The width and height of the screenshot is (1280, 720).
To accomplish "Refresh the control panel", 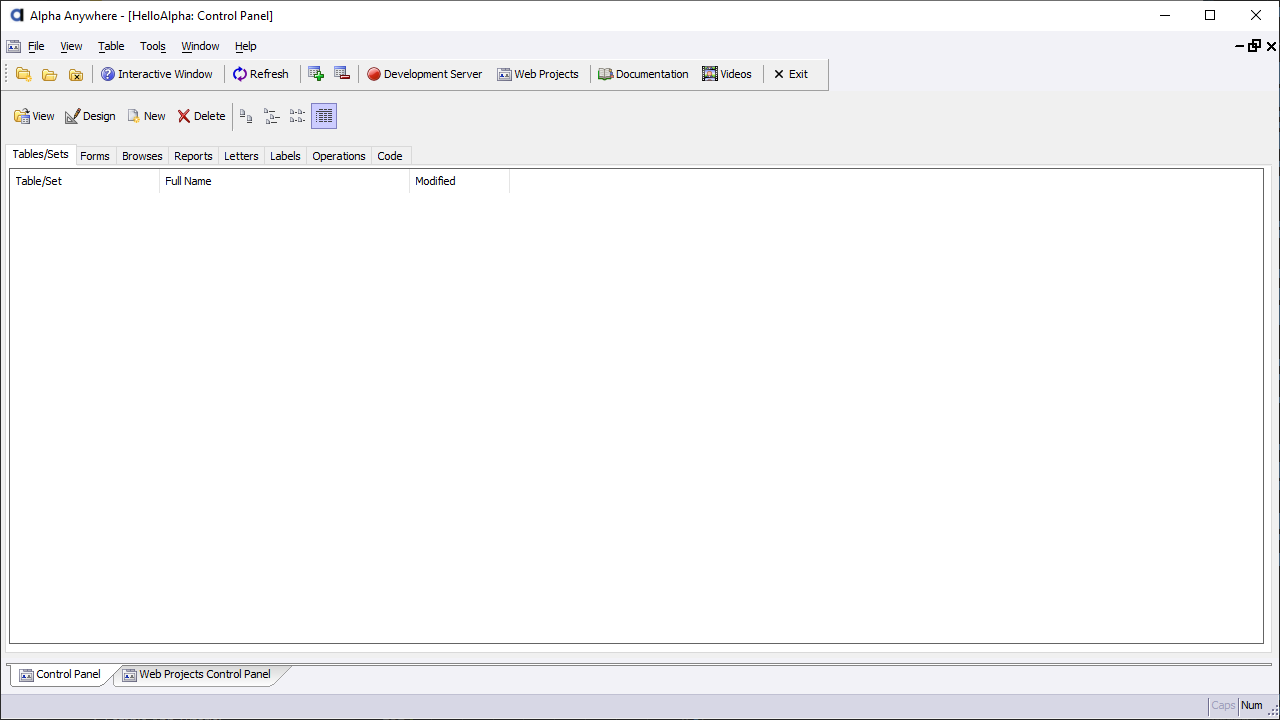I will click(x=261, y=74).
